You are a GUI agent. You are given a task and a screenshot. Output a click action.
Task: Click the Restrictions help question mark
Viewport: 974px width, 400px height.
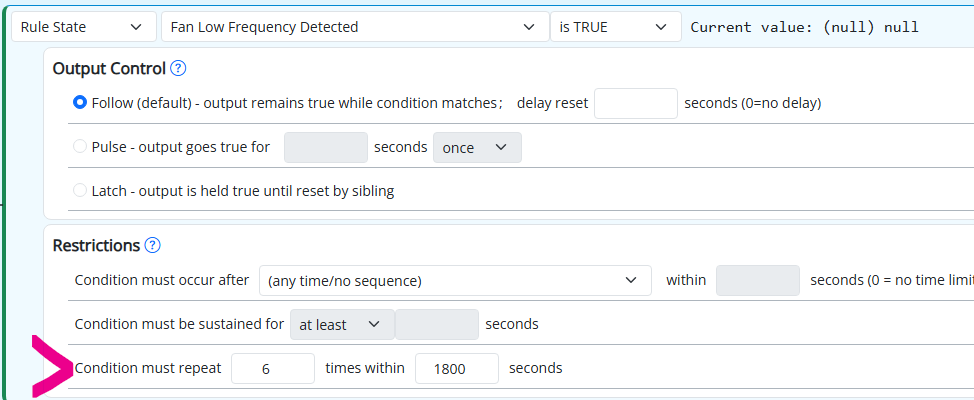coord(153,245)
